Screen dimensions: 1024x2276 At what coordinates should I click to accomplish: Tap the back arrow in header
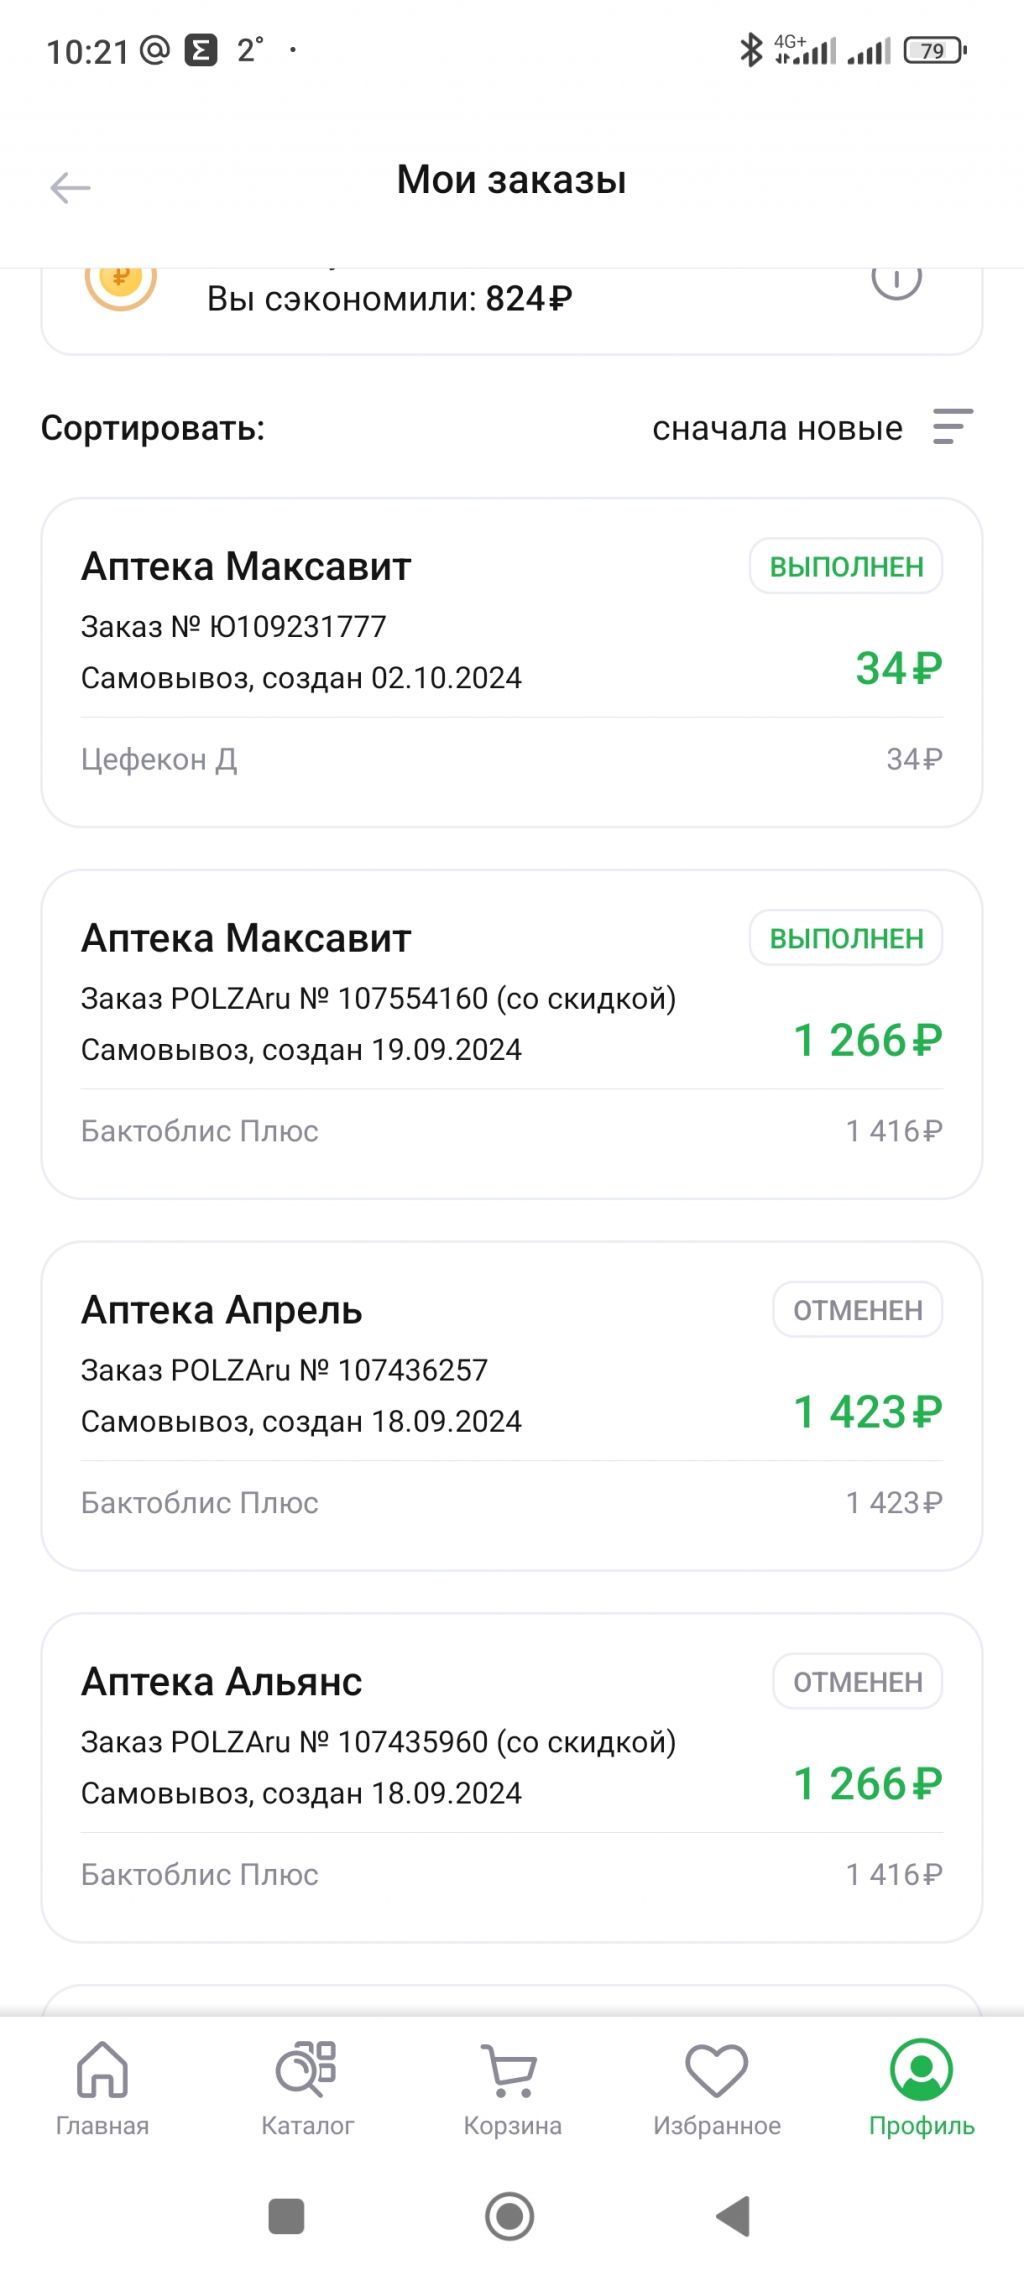tap(70, 187)
